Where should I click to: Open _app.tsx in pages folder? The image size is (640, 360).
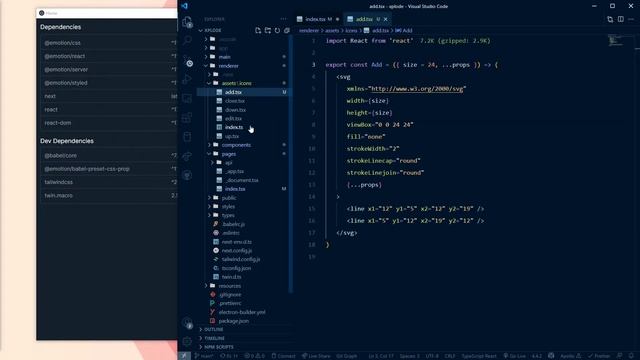click(234, 171)
